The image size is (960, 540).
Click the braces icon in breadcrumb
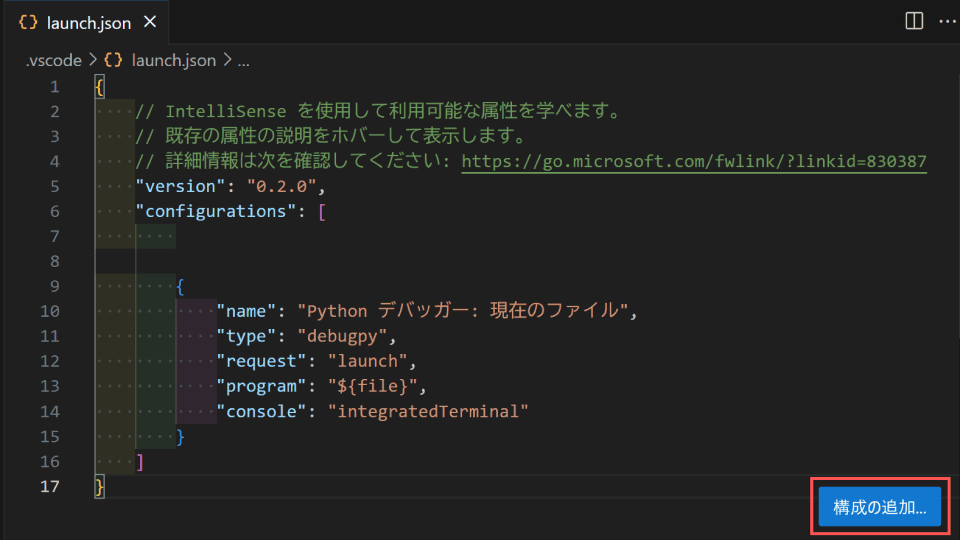(113, 60)
